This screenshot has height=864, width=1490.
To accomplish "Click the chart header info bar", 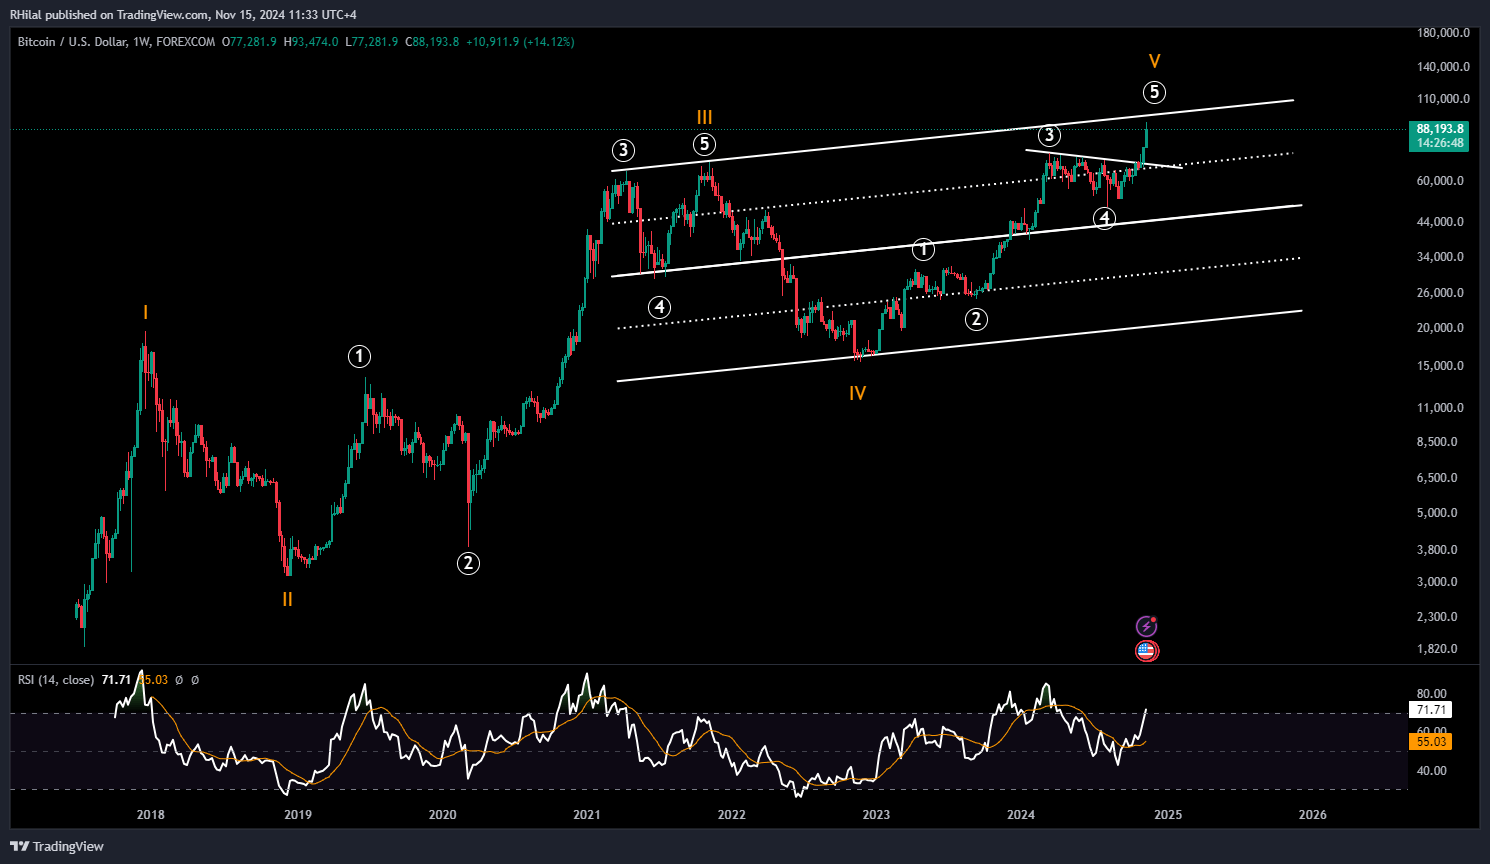I will 300,42.
